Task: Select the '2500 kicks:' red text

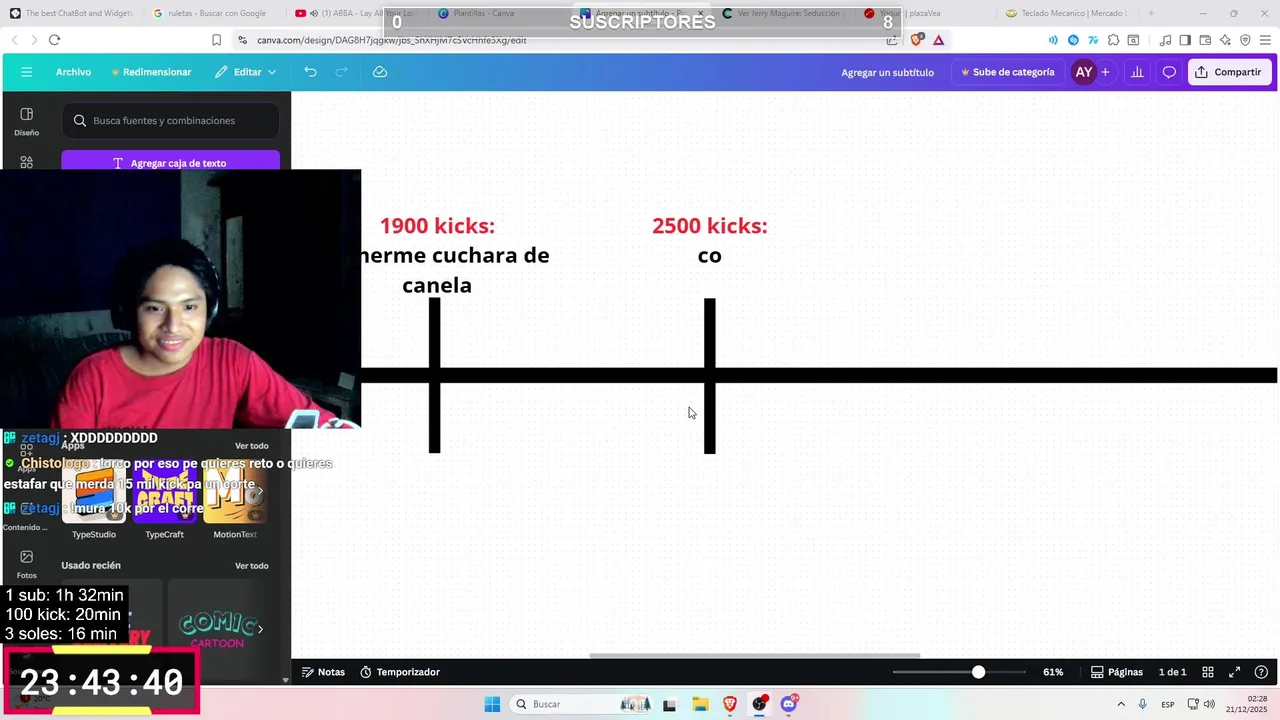Action: click(710, 226)
